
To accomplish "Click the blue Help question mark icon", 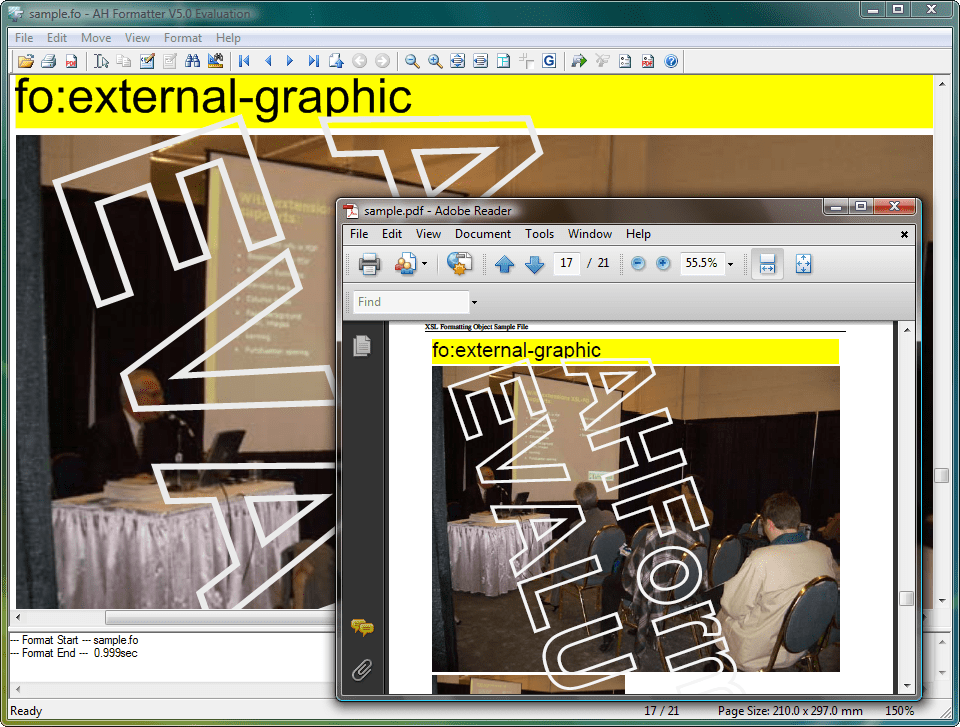I will coord(671,61).
